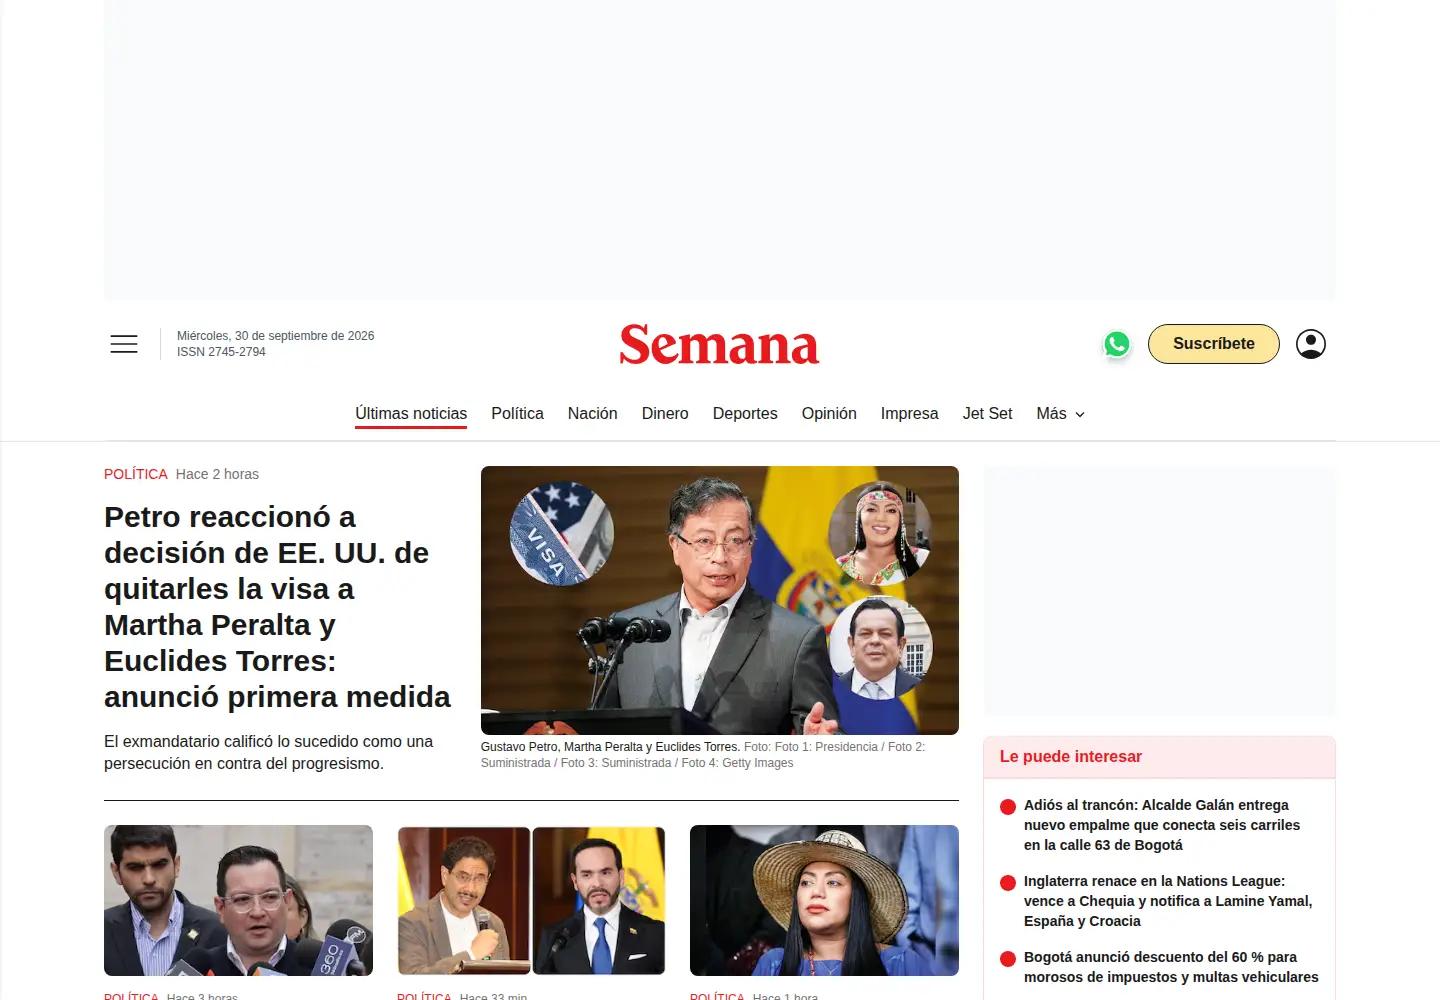Viewport: 1440px width, 1000px height.
Task: Open the user account profile icon
Action: click(x=1311, y=344)
